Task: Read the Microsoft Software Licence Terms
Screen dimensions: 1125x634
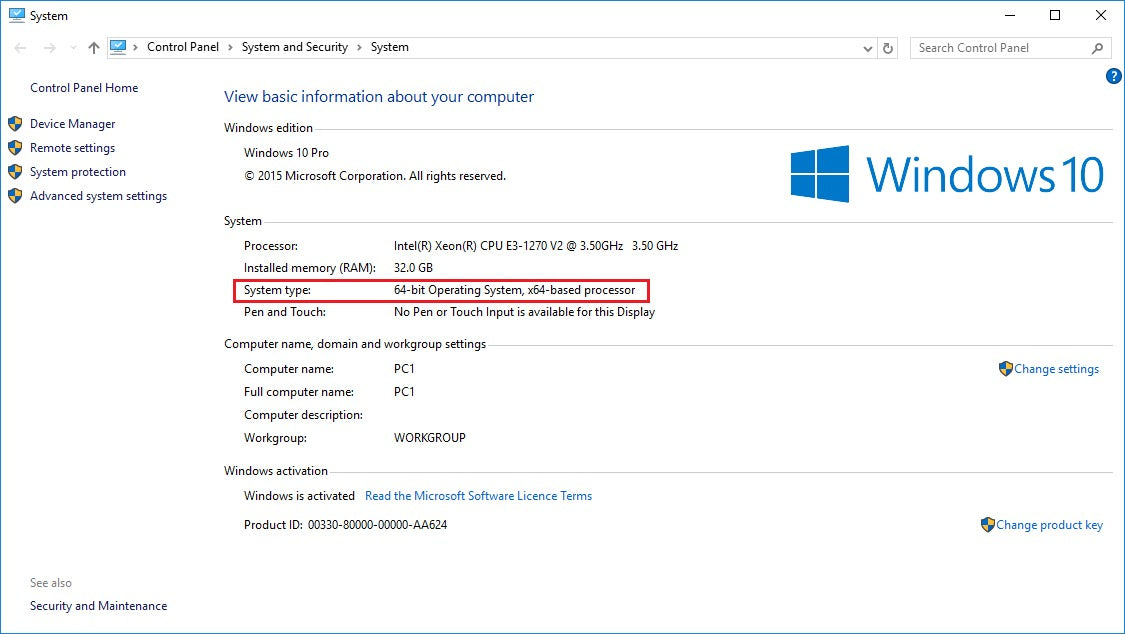Action: click(478, 495)
